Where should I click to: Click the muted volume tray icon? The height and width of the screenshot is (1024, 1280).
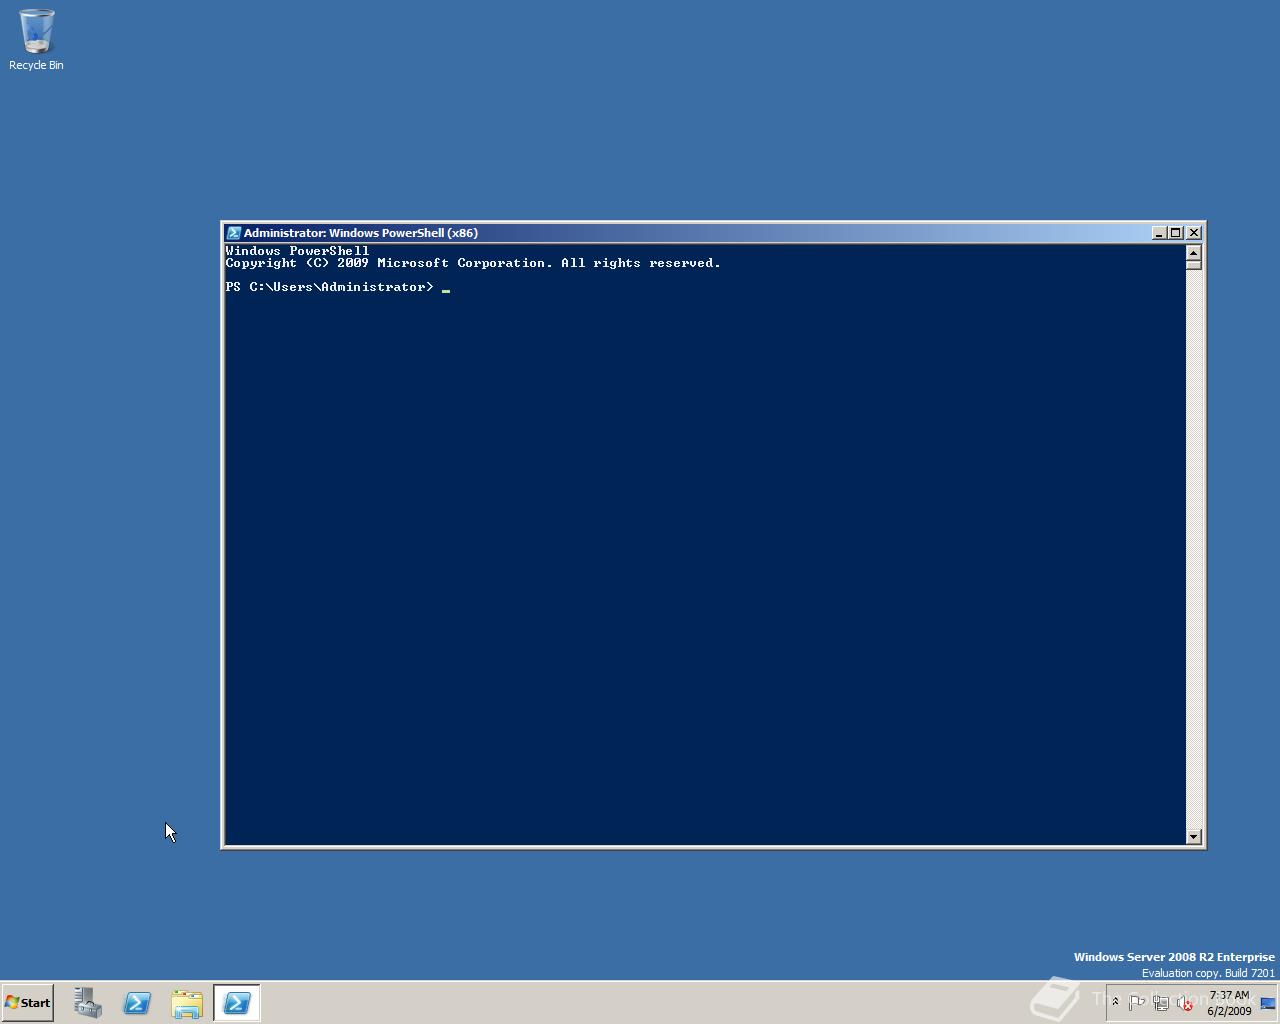click(x=1185, y=1003)
